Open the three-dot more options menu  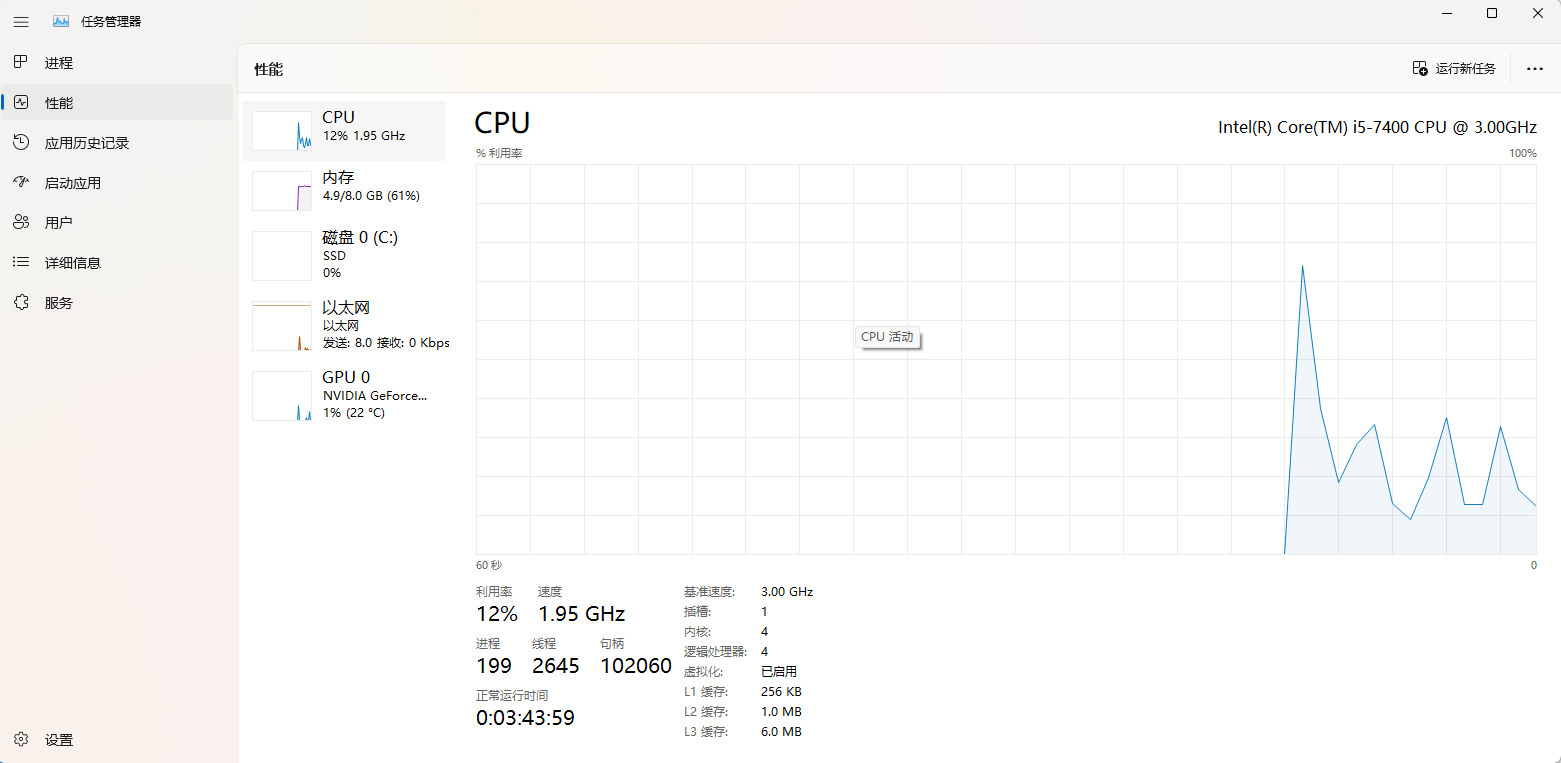click(x=1535, y=69)
